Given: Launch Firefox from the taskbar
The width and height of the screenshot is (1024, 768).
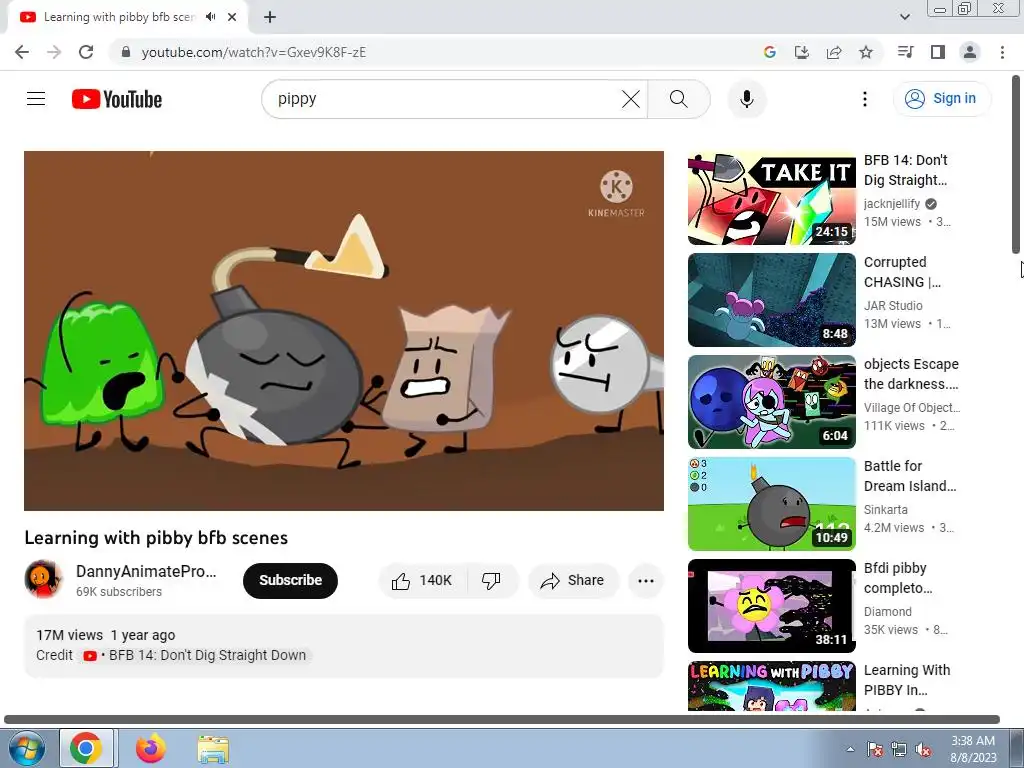Looking at the screenshot, I should click(150, 748).
